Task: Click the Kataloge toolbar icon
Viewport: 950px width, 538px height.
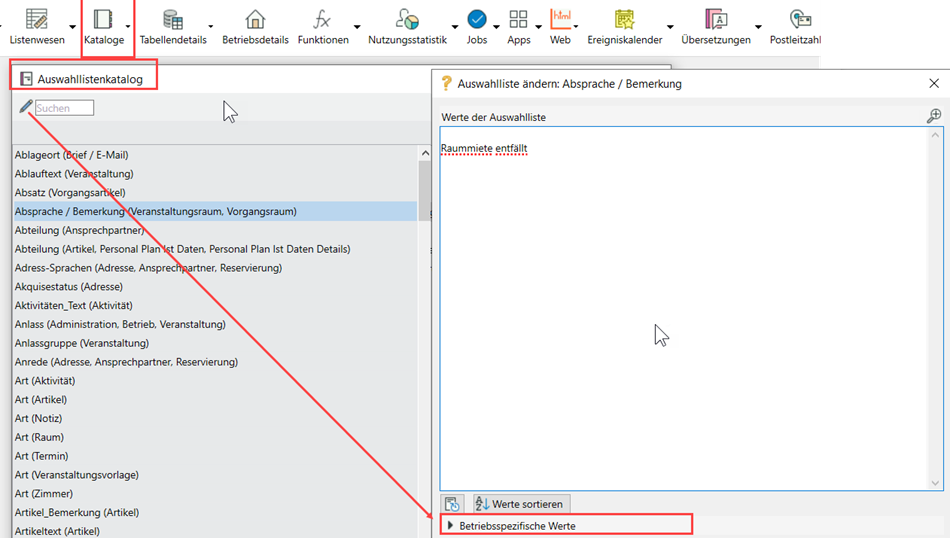Action: pyautogui.click(x=103, y=19)
